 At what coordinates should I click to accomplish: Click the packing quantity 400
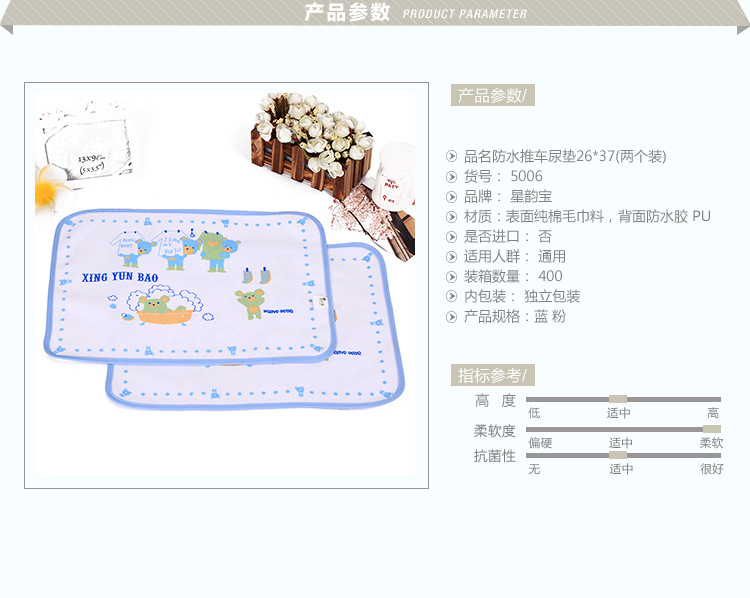[550, 276]
